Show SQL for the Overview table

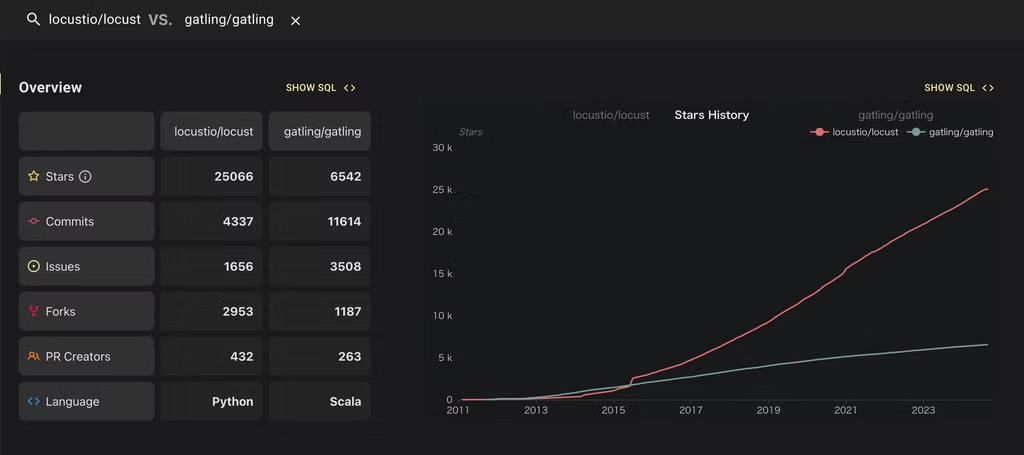pos(321,88)
